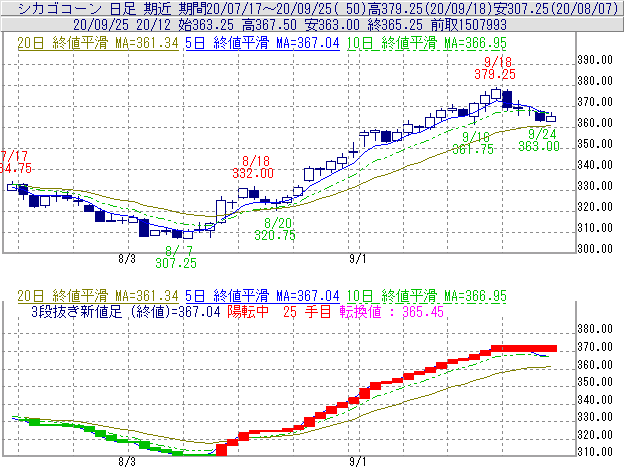
Task: Click the 390.00 axis label on candlestick chart
Action: [595, 60]
